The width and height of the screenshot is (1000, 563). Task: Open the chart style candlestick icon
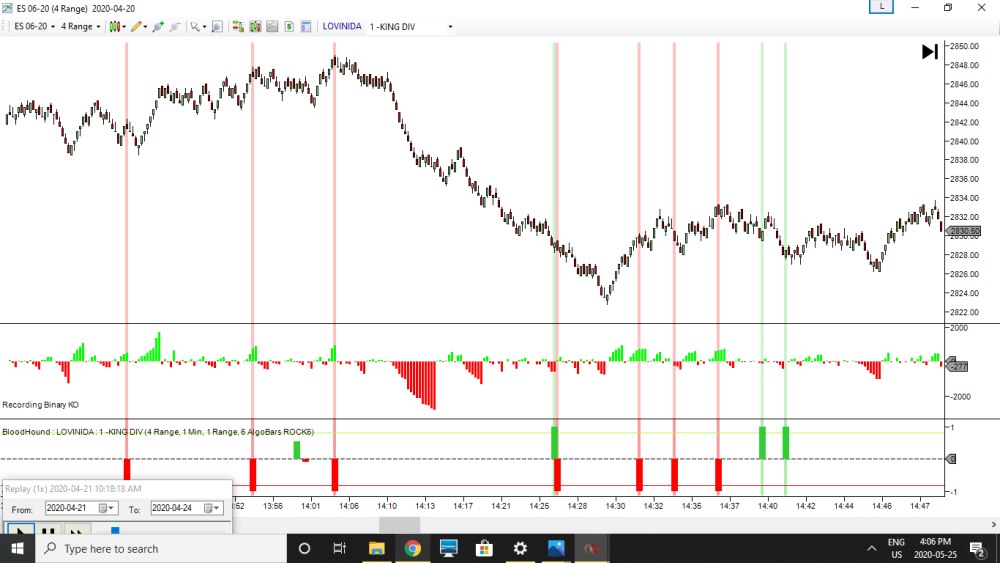click(x=113, y=26)
